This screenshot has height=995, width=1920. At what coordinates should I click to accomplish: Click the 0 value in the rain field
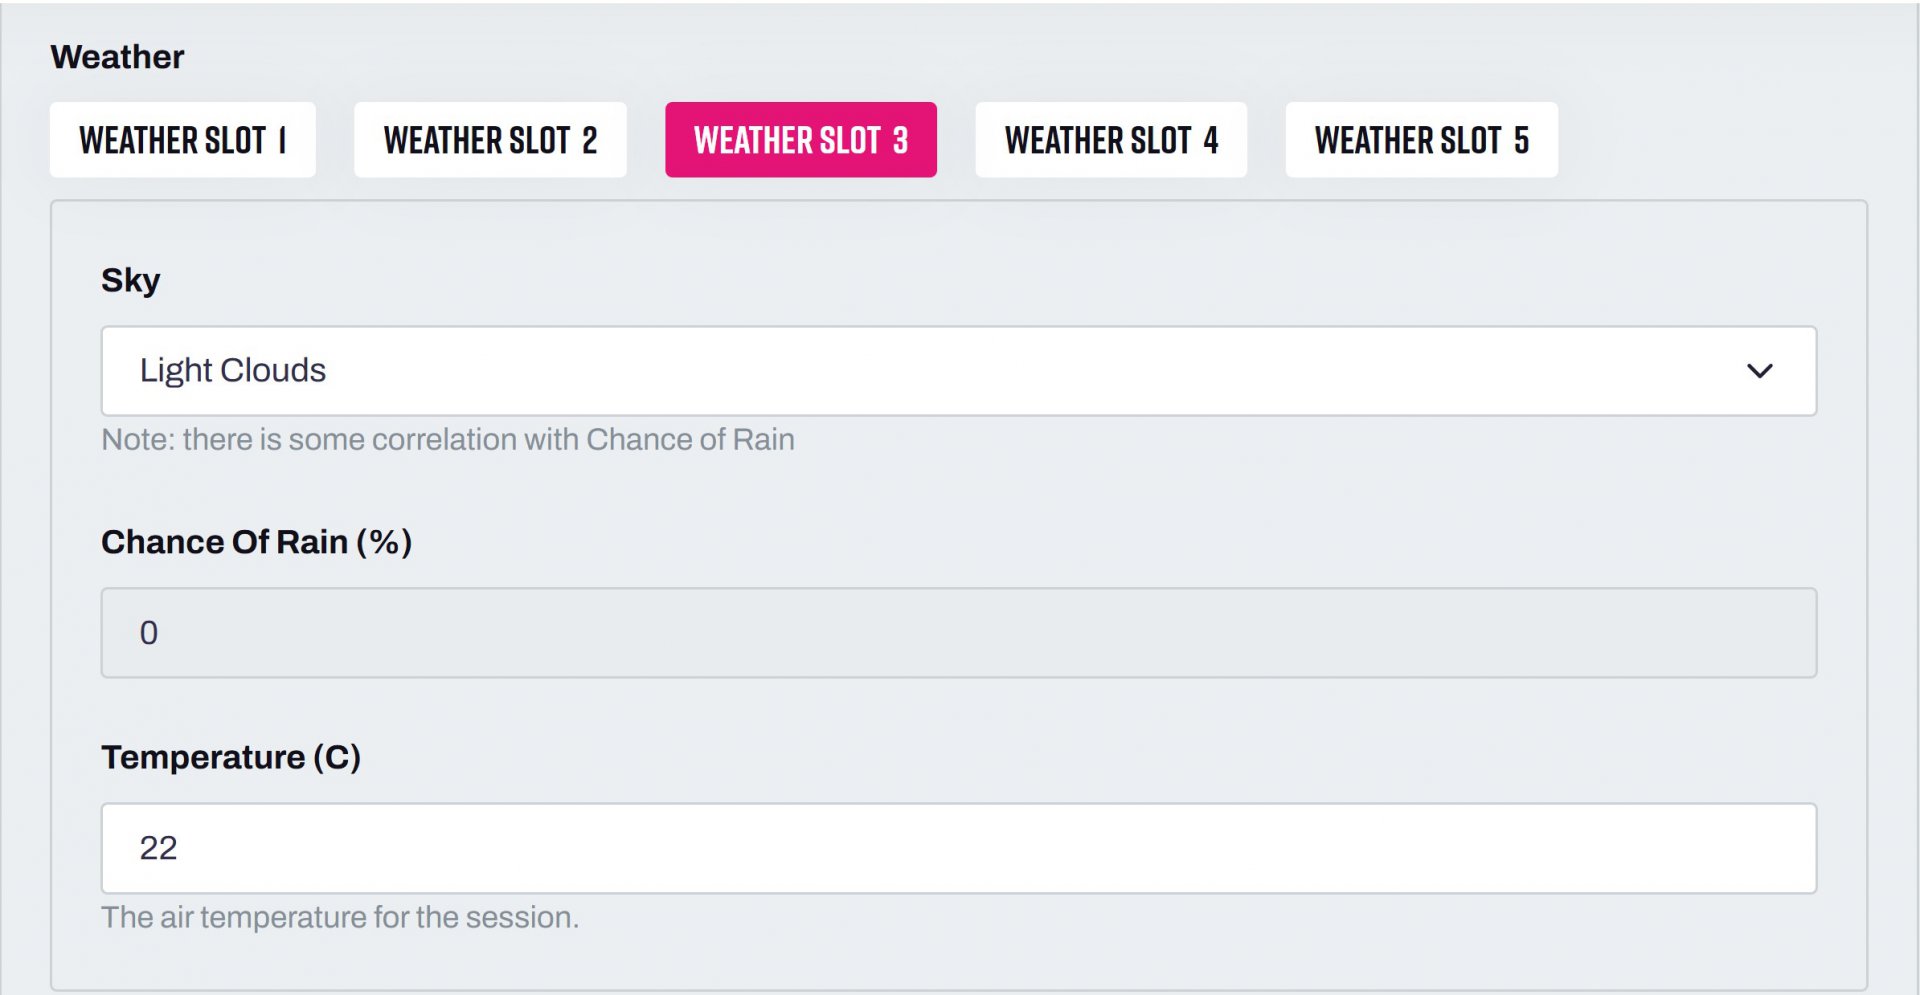coord(149,633)
